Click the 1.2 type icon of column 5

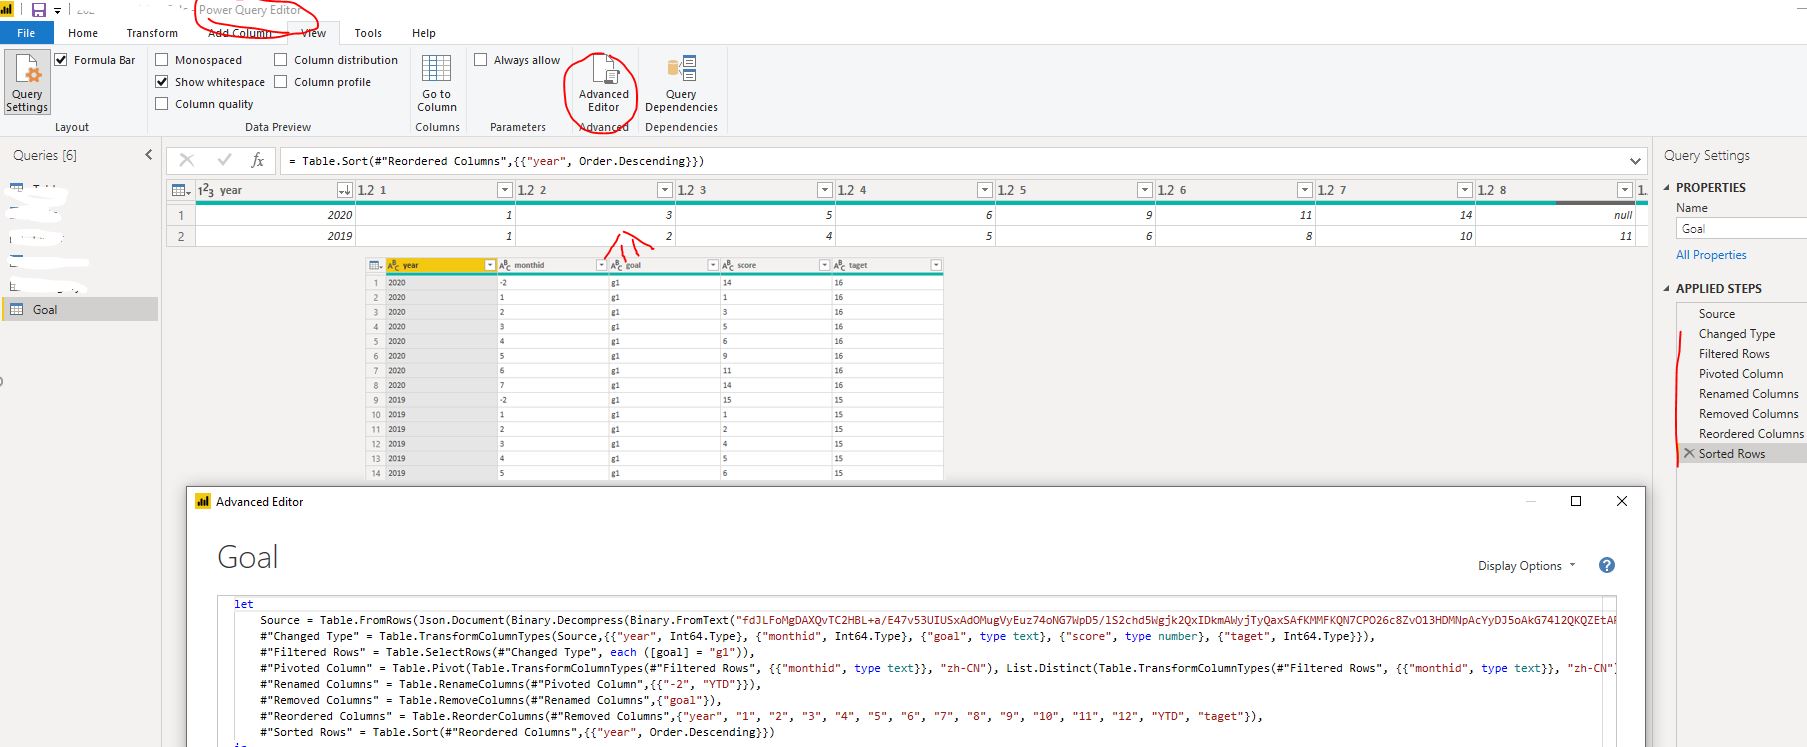[1006, 190]
